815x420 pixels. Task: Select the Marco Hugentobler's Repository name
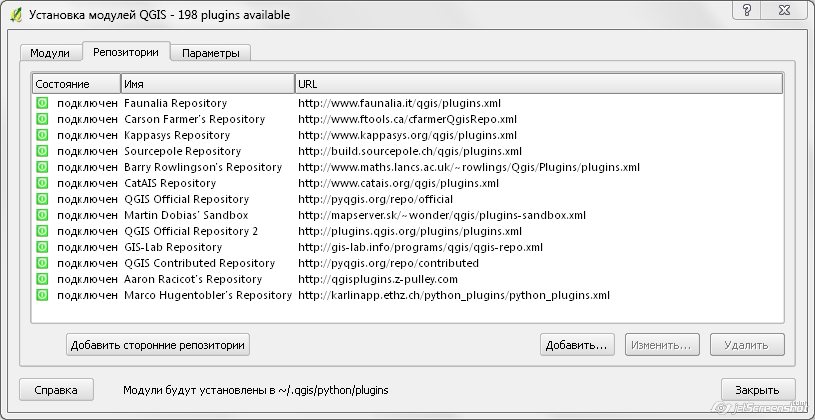tap(208, 295)
